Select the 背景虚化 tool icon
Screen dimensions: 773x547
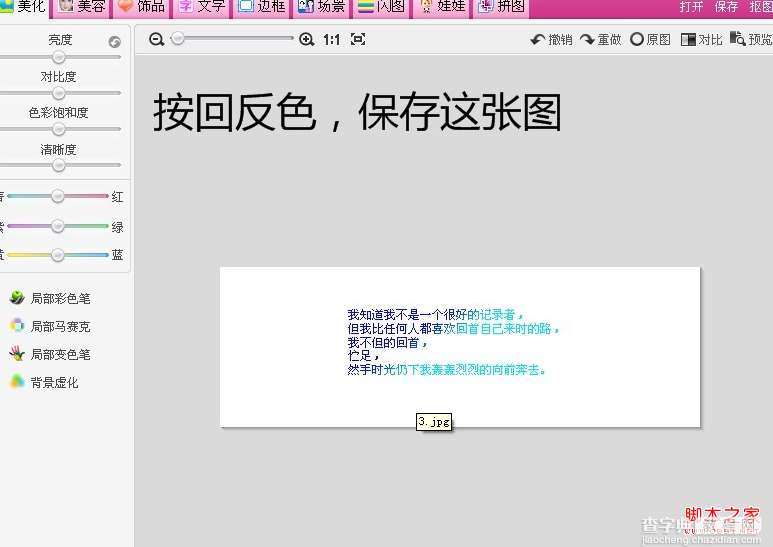tap(17, 381)
